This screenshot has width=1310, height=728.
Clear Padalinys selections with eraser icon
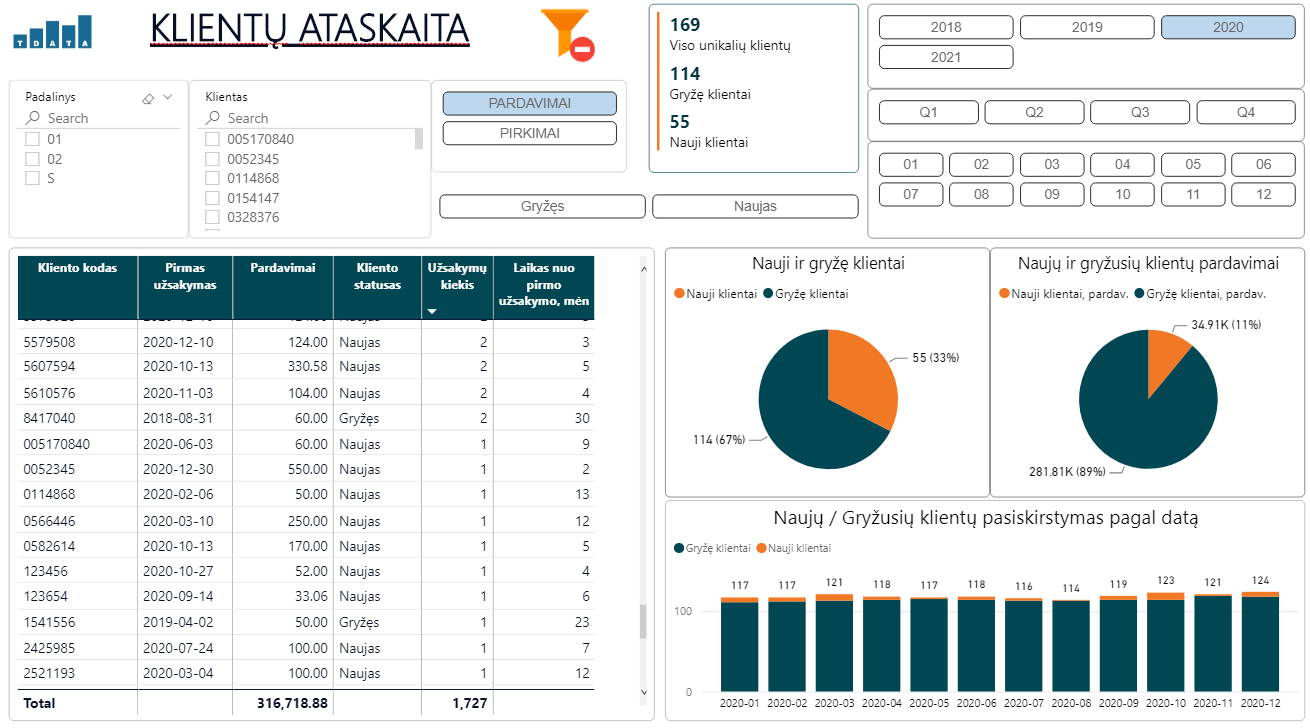tap(148, 98)
